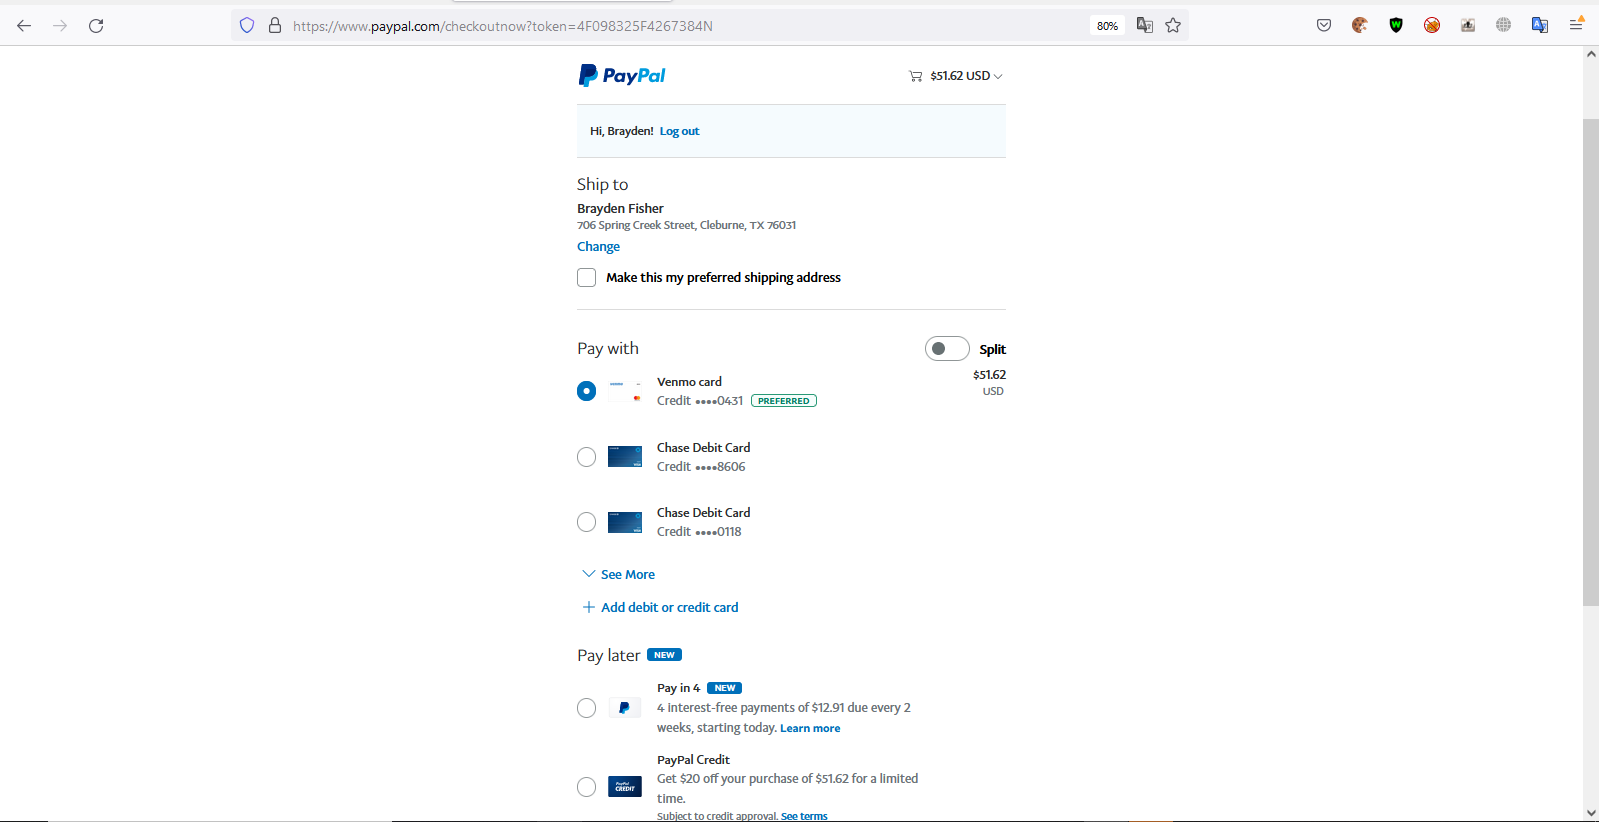Click the PREFERRED badge on Venmo card

pos(784,401)
